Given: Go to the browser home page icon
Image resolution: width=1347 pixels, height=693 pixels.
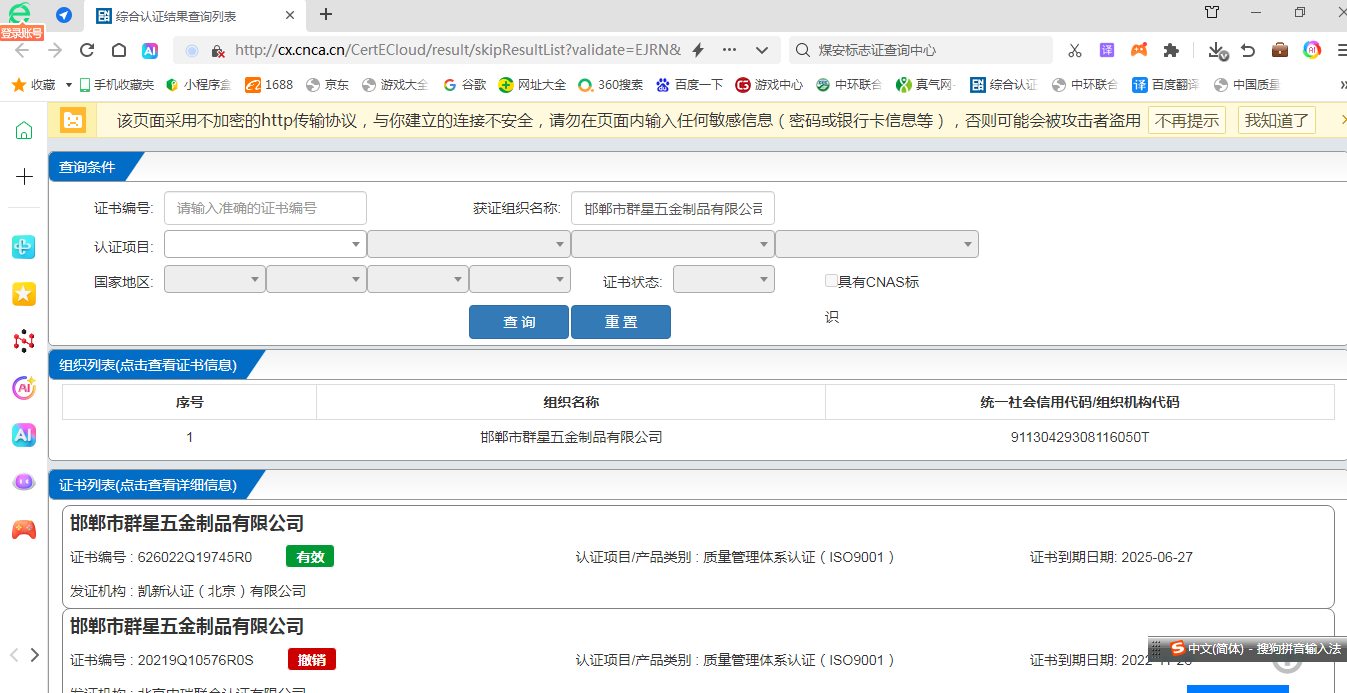Looking at the screenshot, I should [x=118, y=50].
